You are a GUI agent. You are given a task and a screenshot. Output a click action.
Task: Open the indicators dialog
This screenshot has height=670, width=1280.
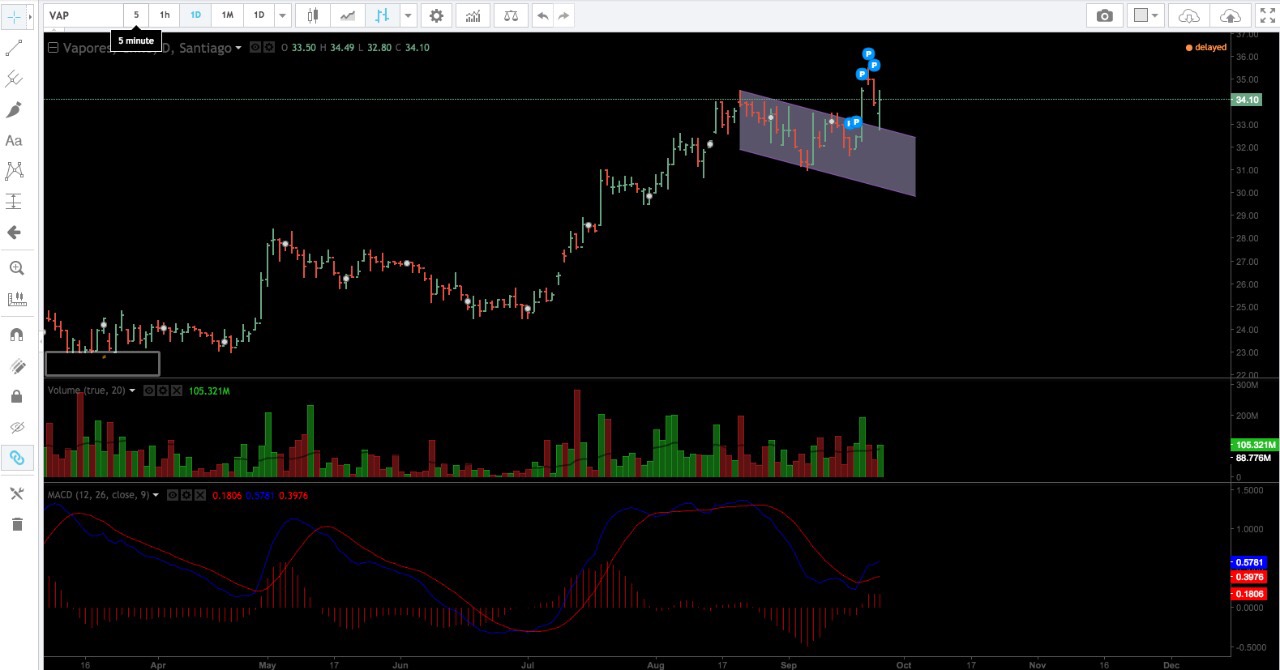(472, 15)
